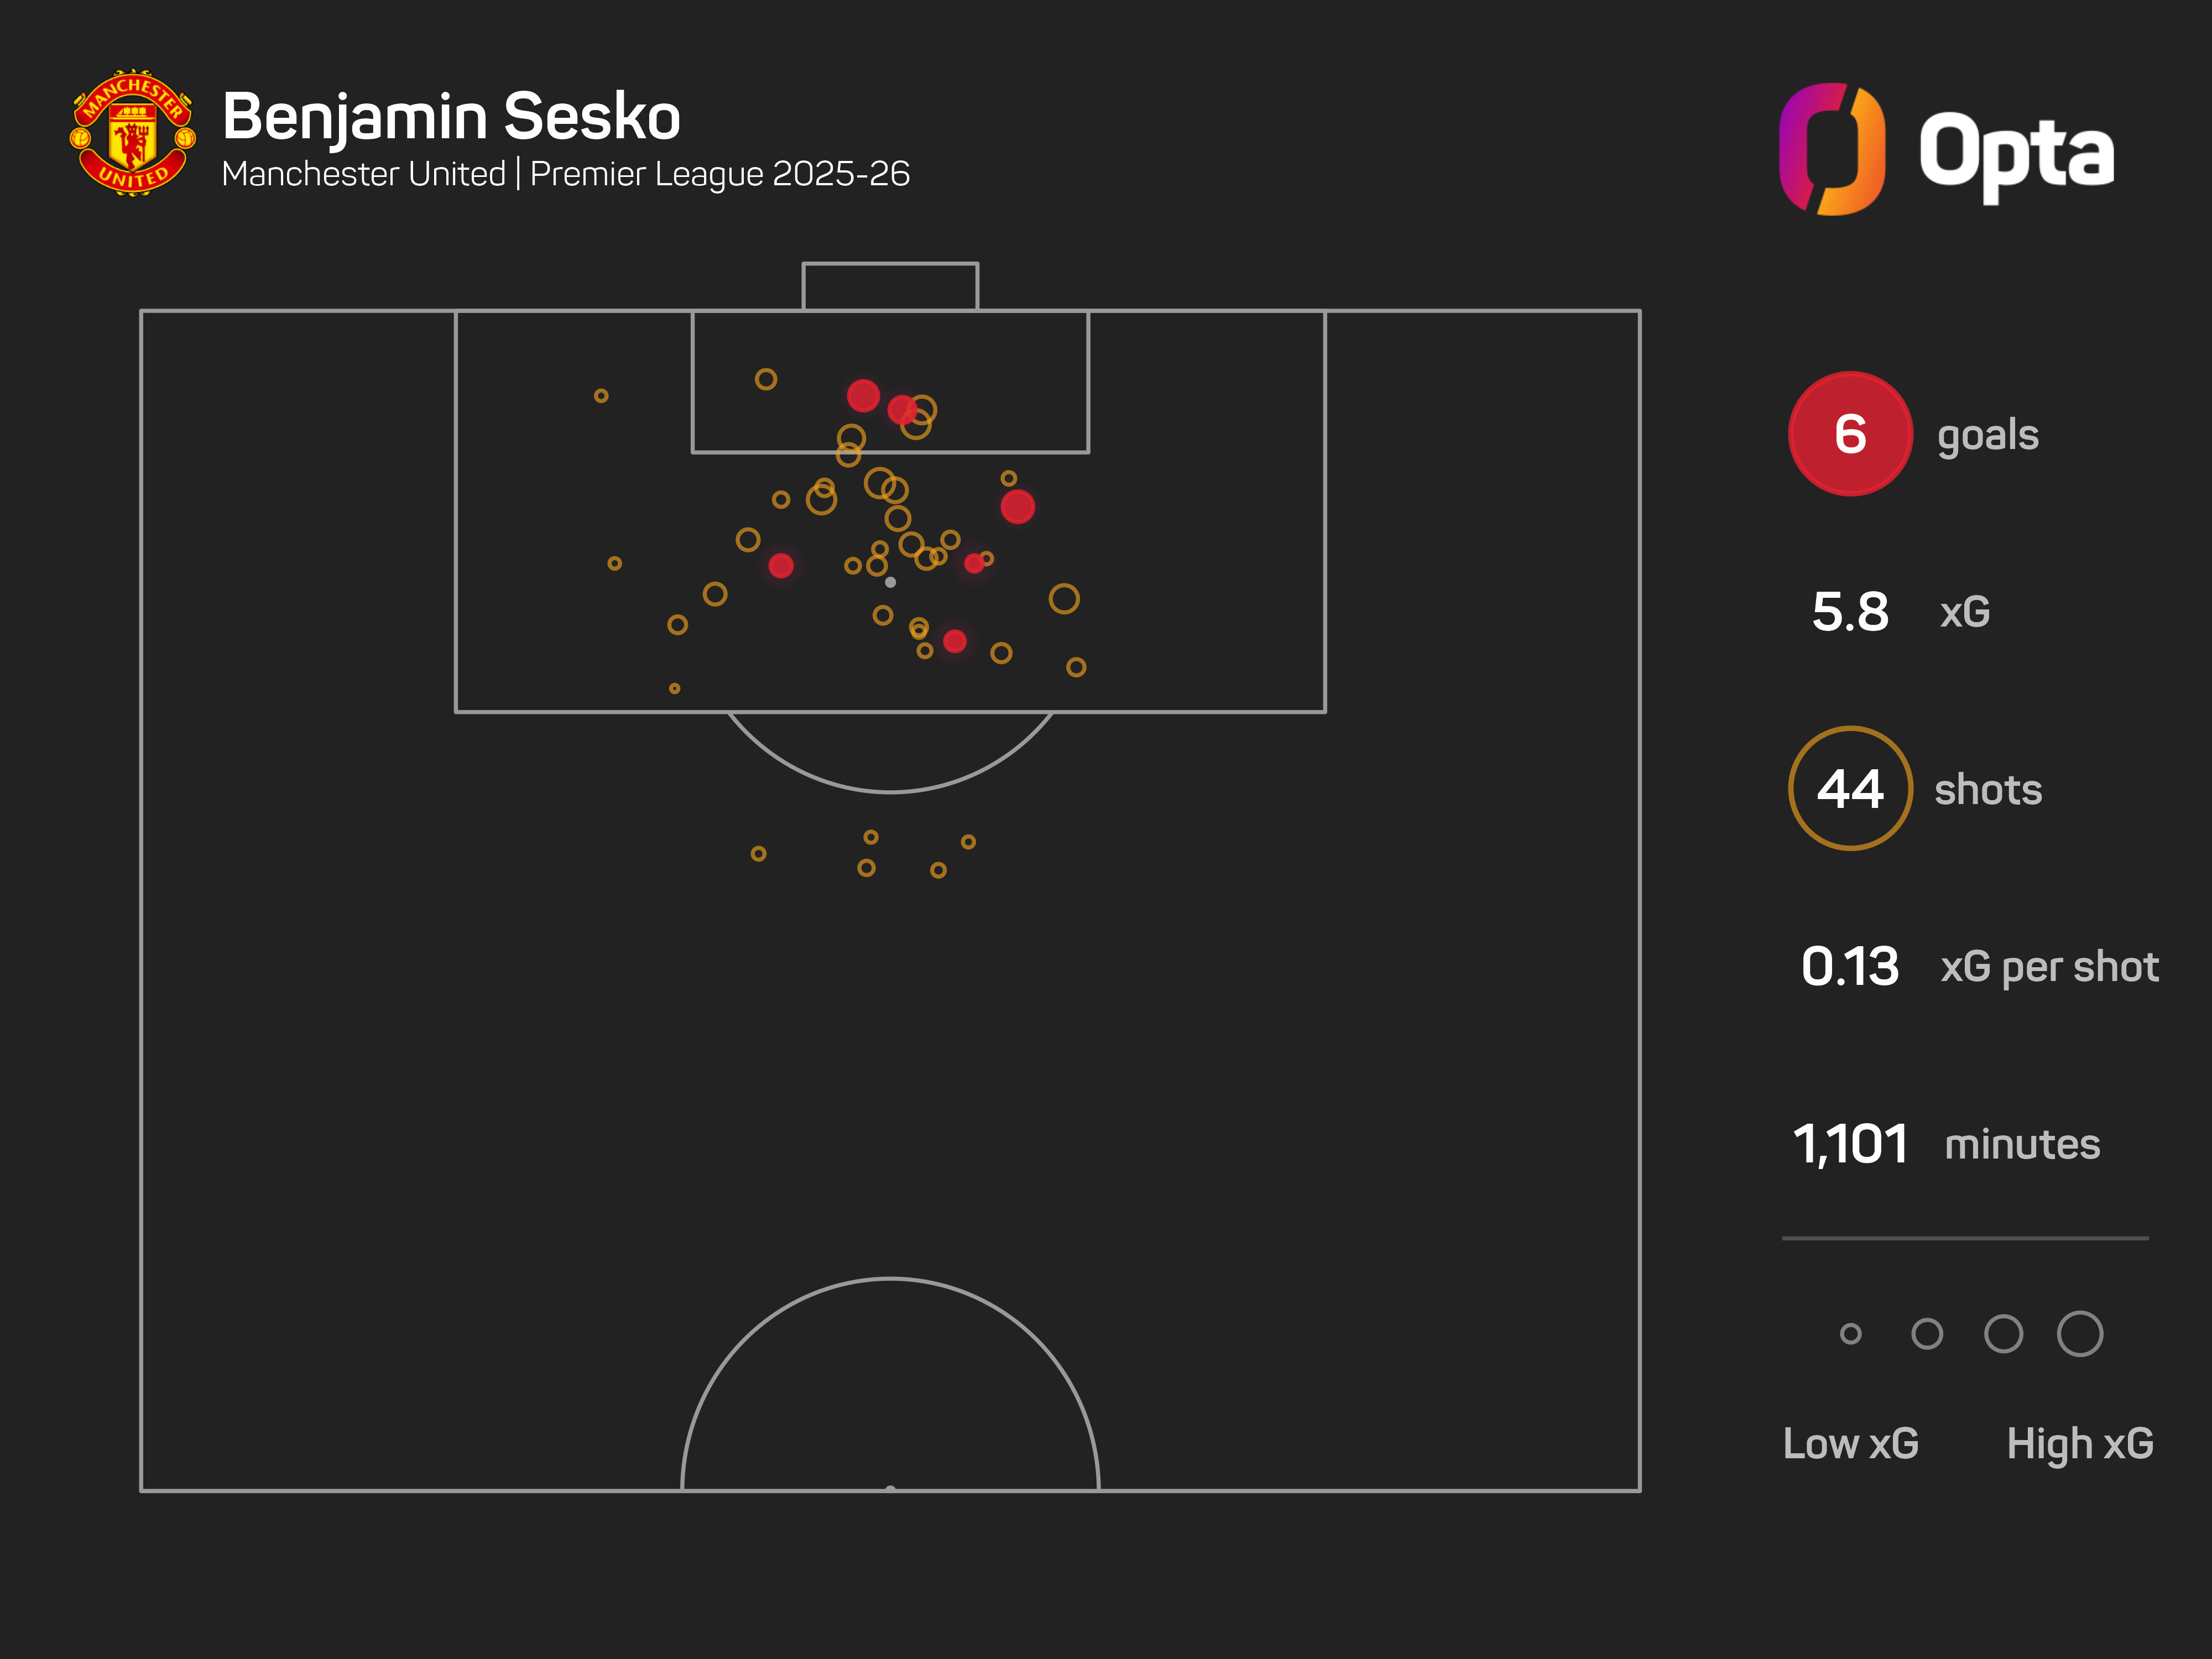Select the largest red goal dot right of centre
The height and width of the screenshot is (1659, 2212).
tap(1017, 507)
